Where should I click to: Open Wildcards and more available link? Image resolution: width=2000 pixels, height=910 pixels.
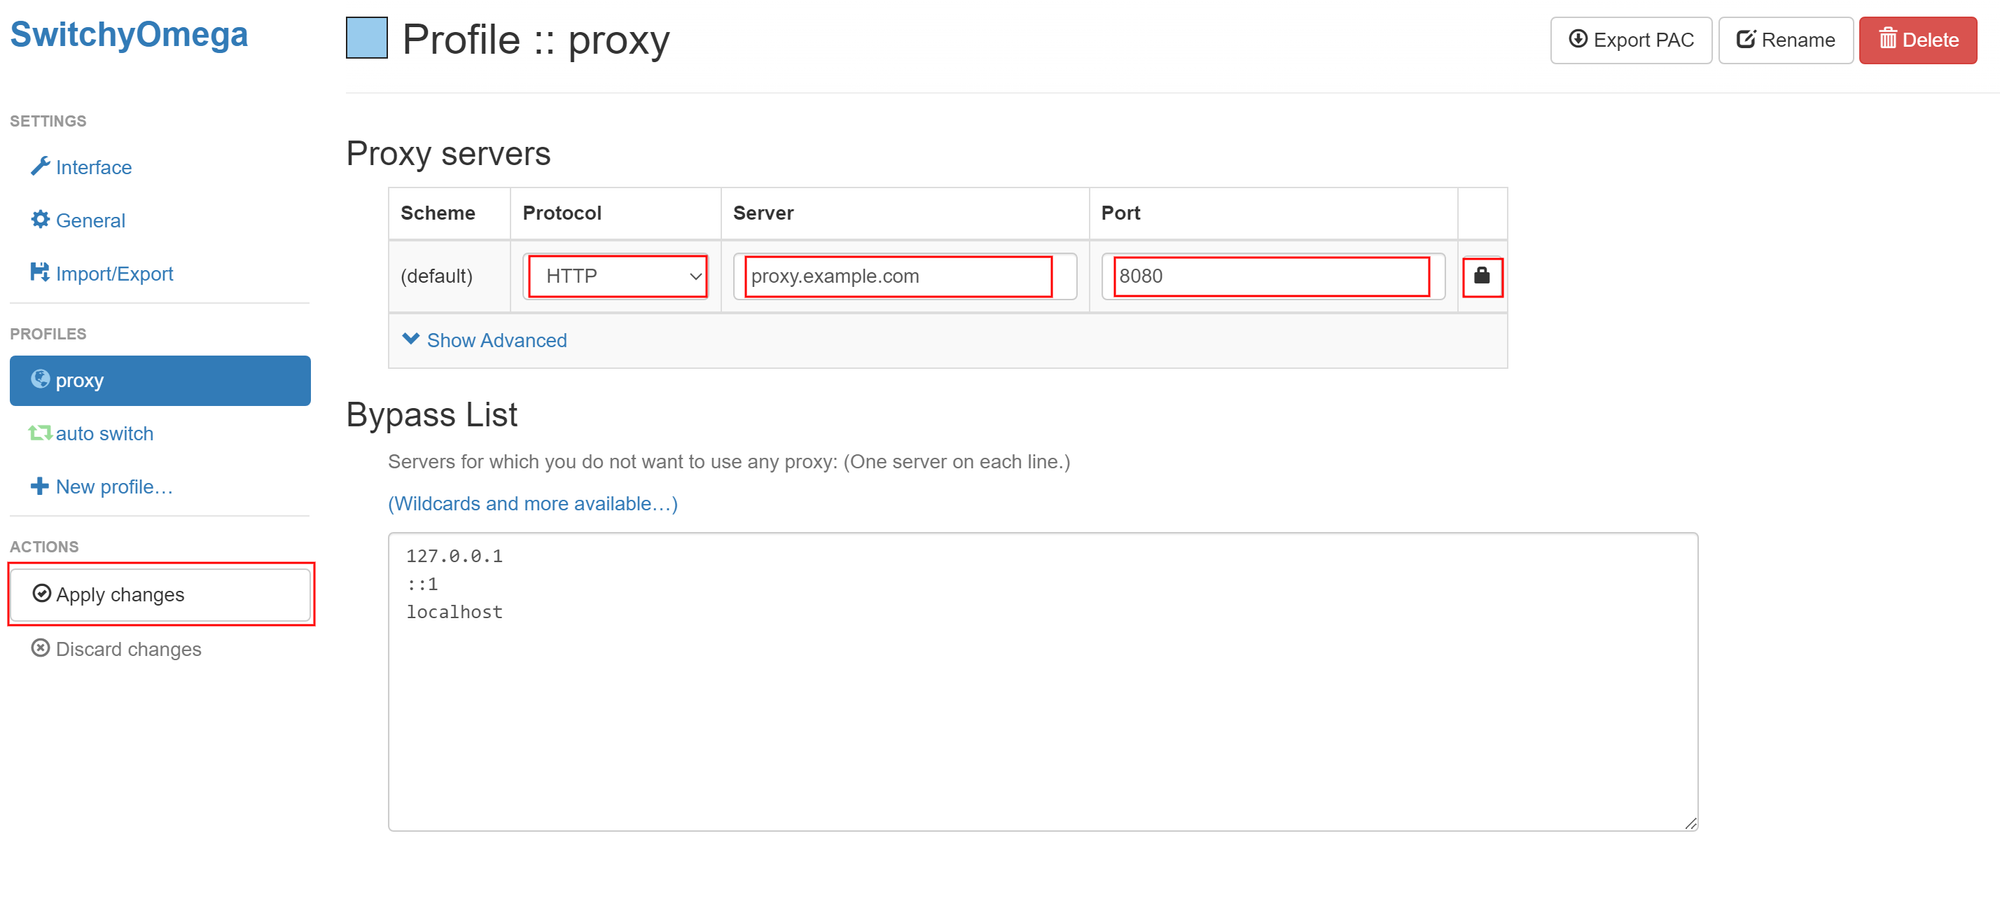coord(533,503)
